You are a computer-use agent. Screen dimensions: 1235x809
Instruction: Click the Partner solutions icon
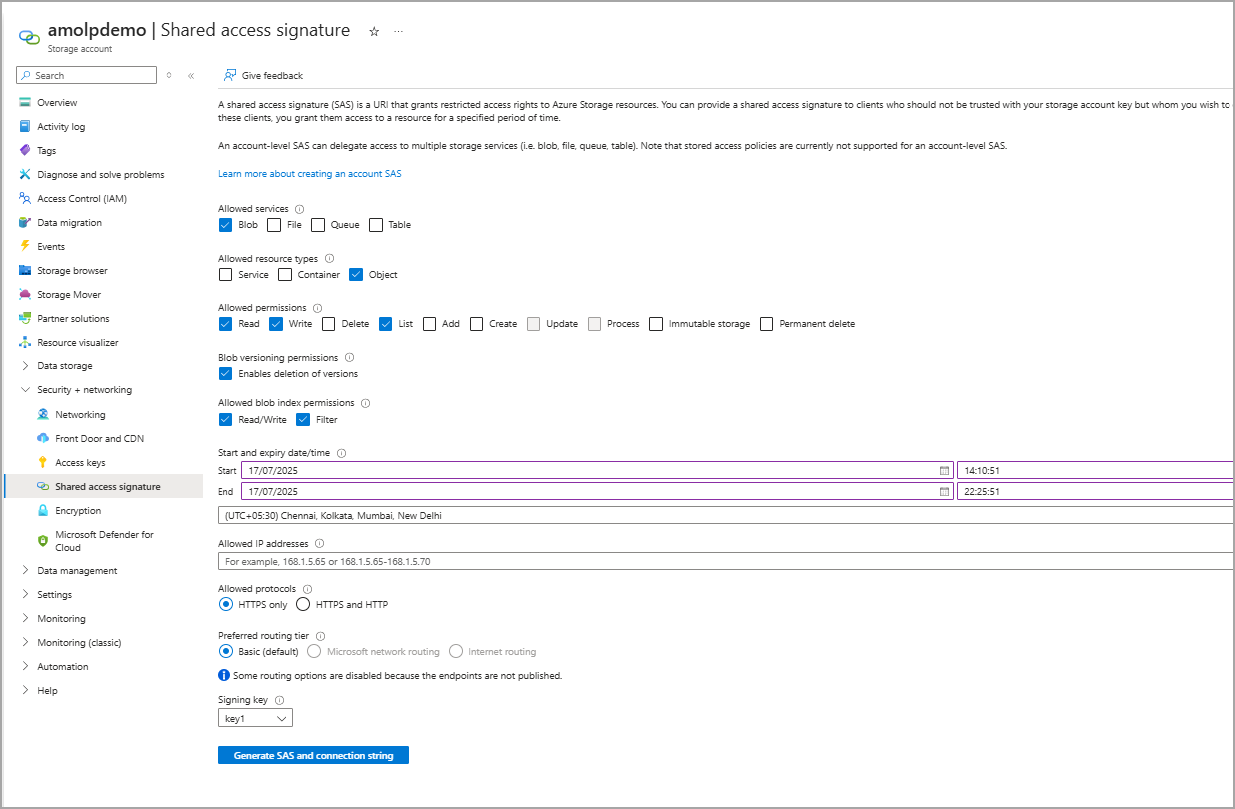(x=25, y=319)
